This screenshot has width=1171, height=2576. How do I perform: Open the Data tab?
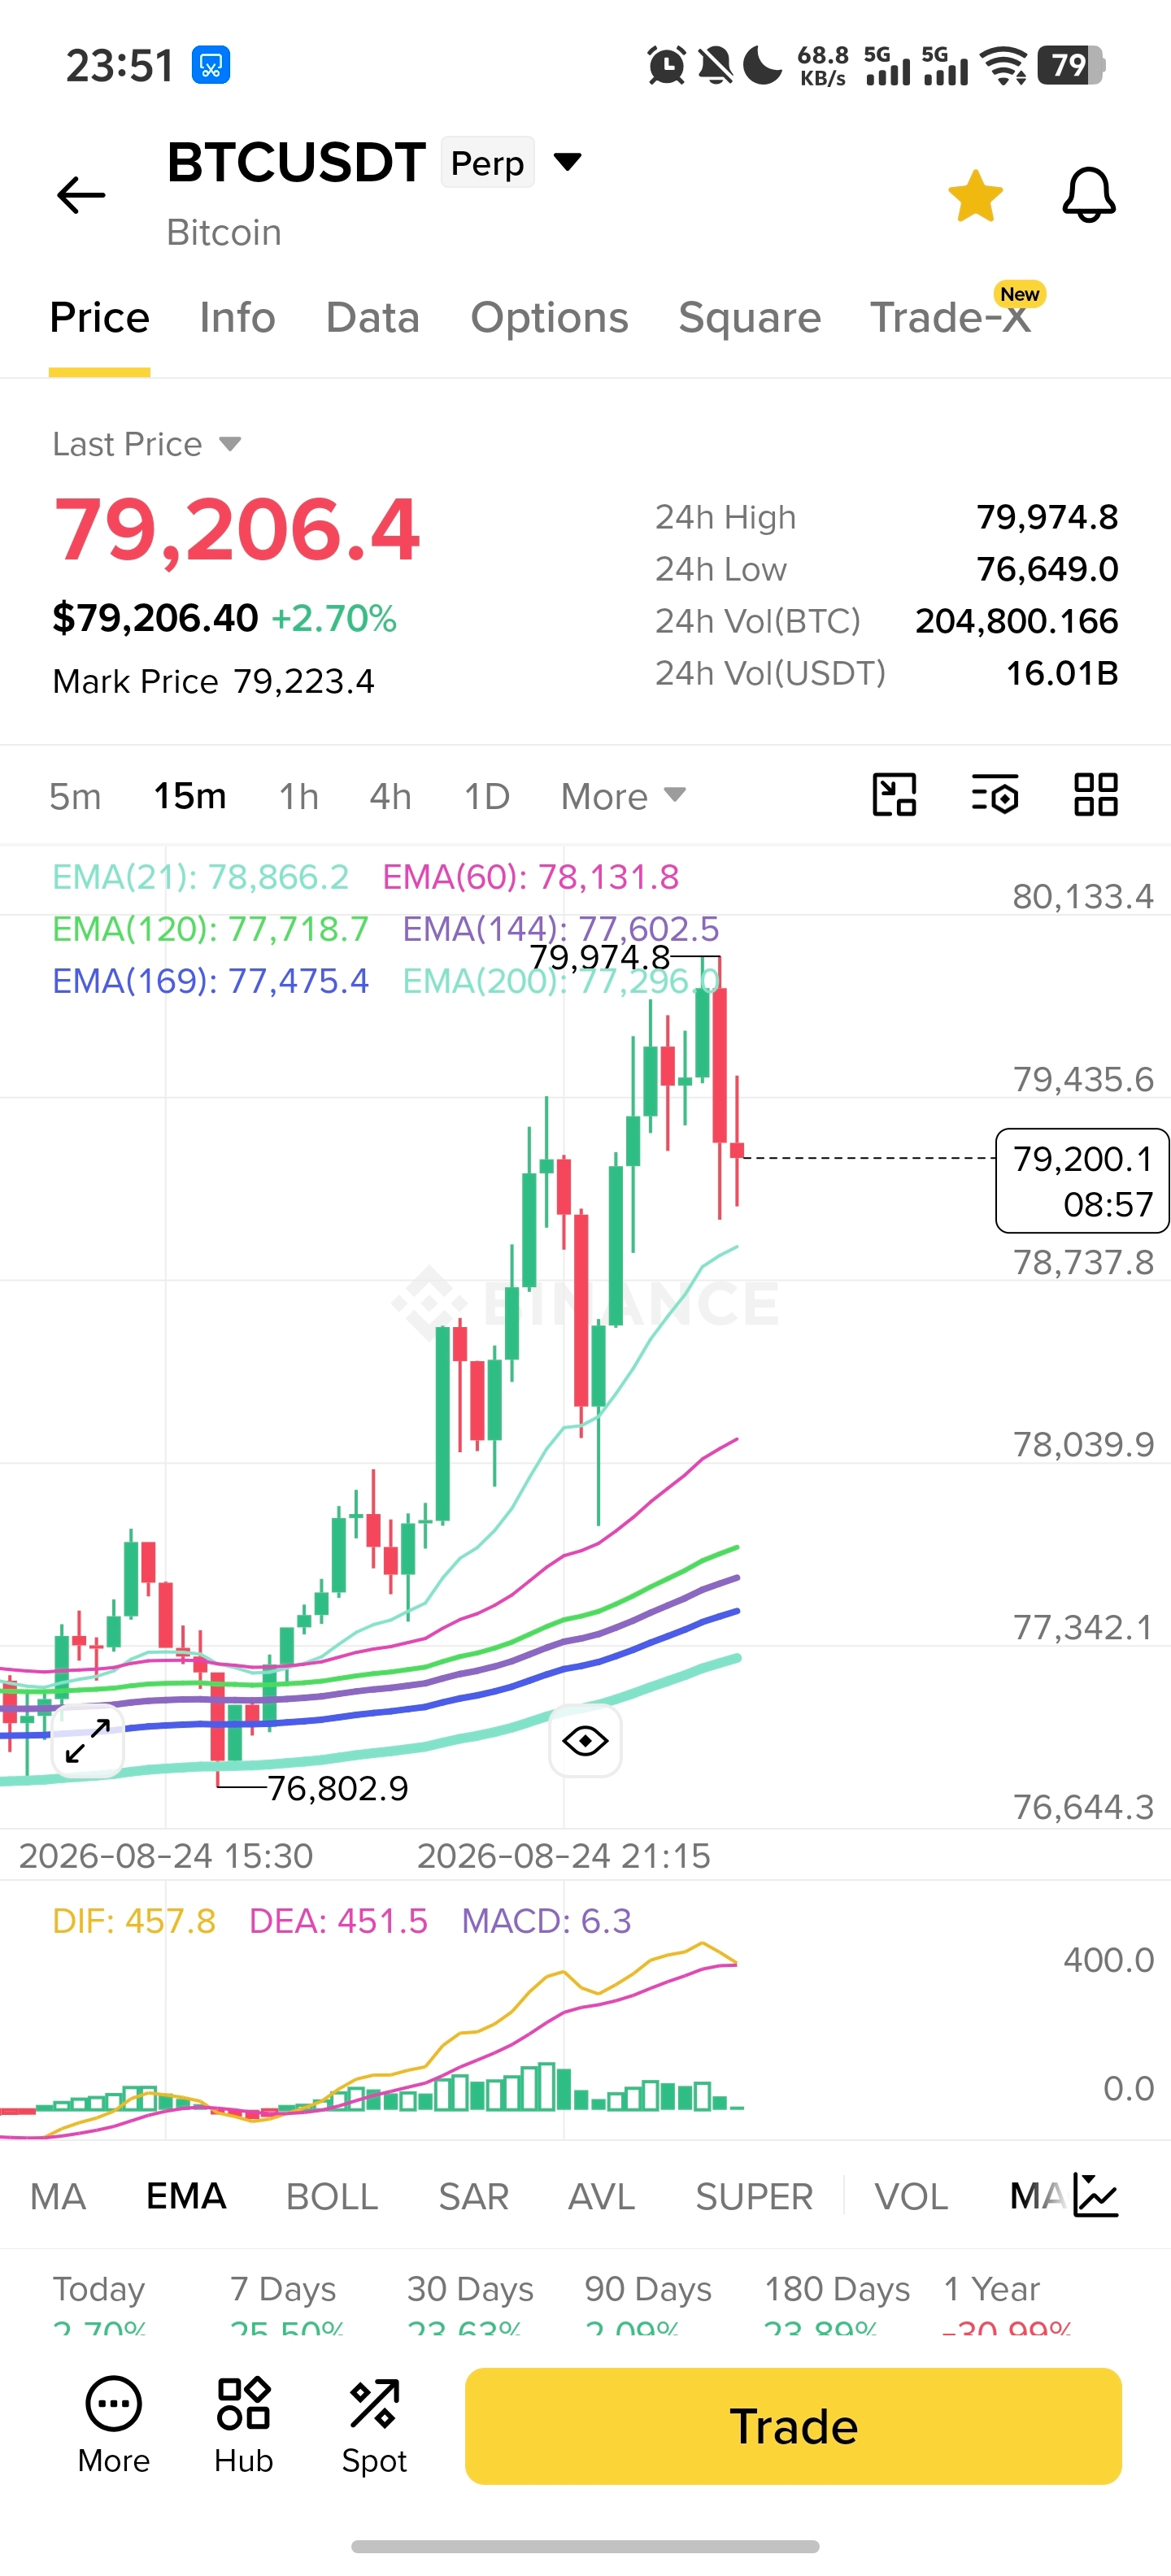click(x=372, y=318)
